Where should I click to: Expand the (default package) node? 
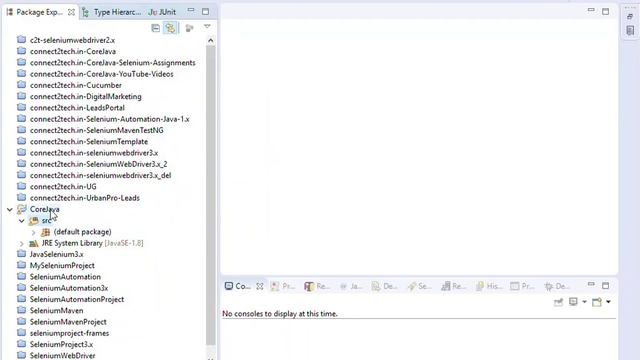(33, 232)
